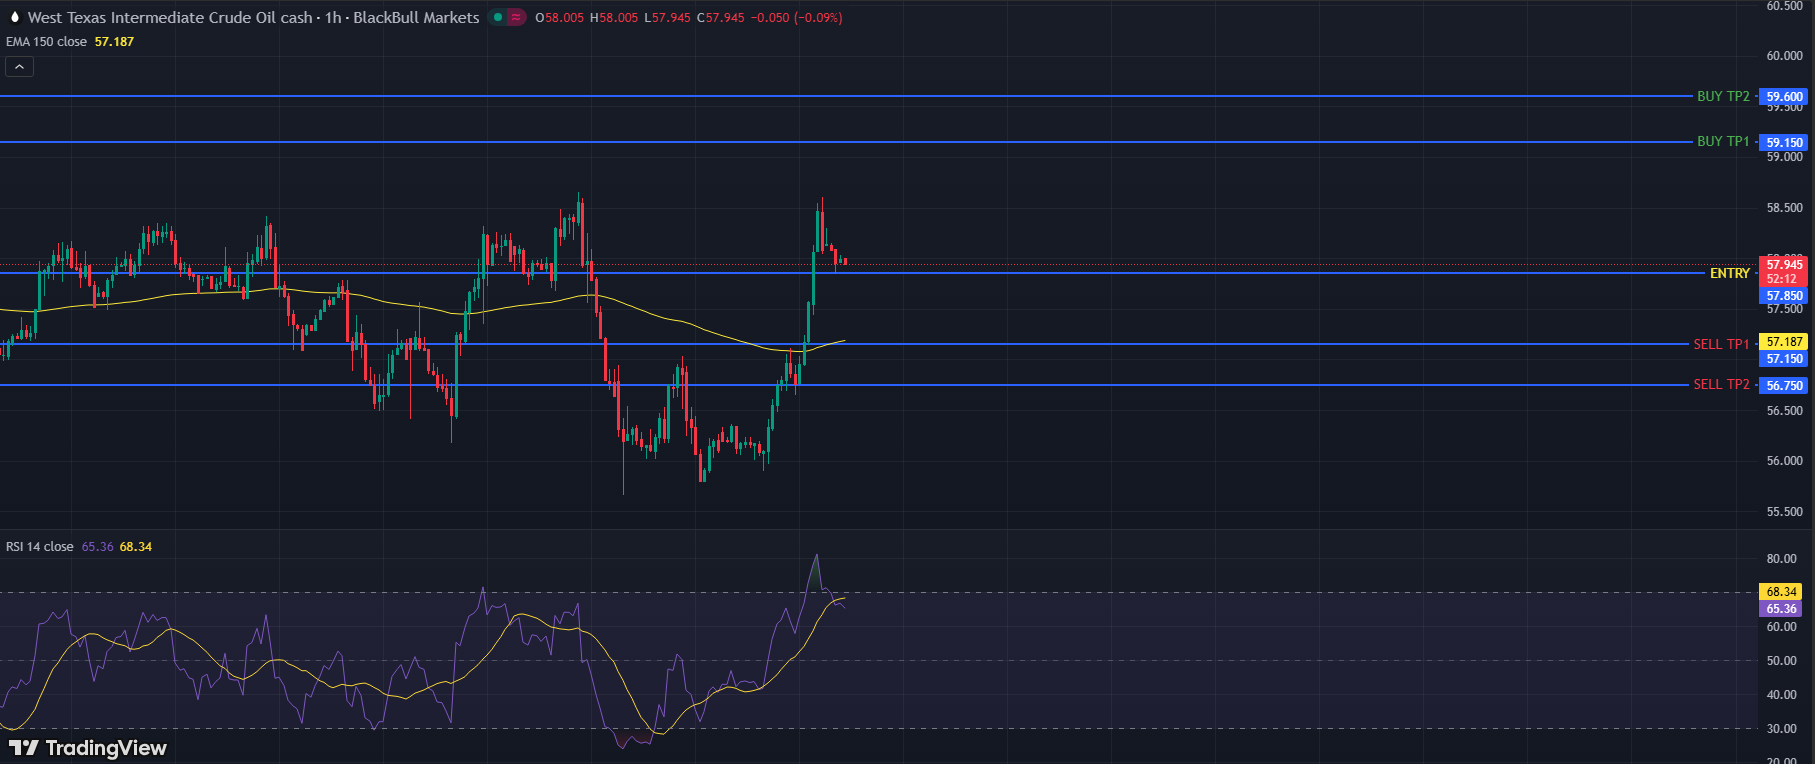Select the SELL TP1 line label

[1720, 344]
